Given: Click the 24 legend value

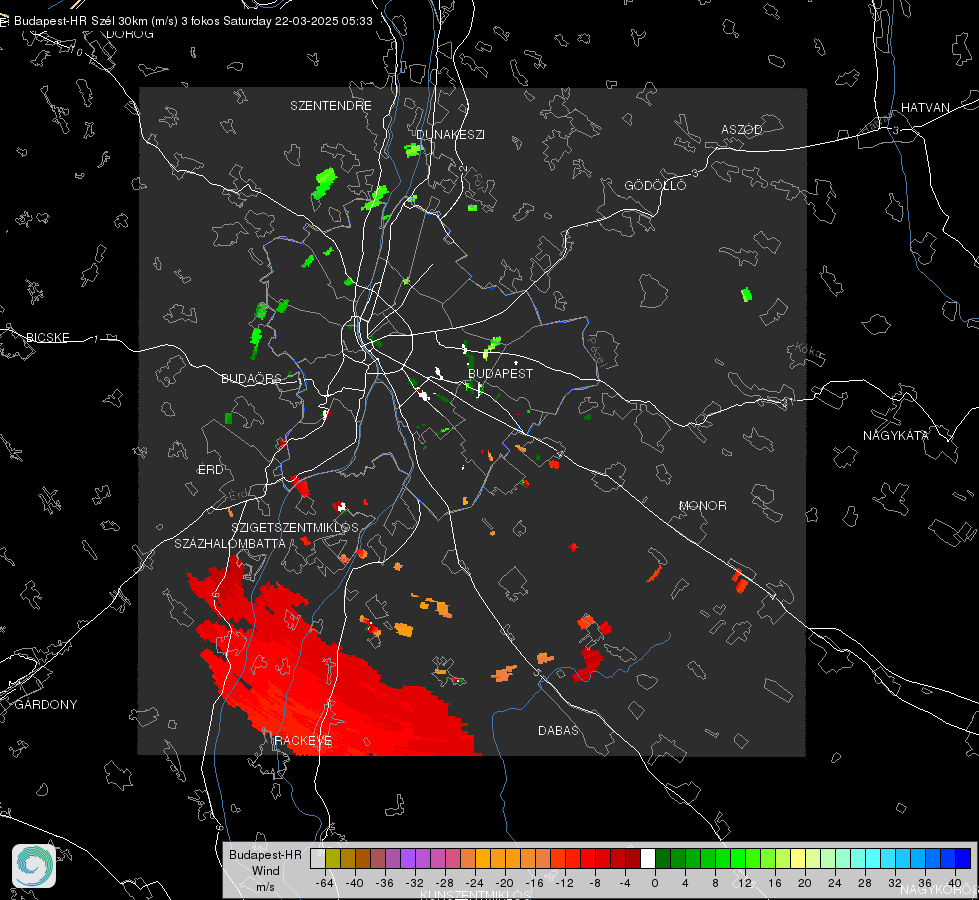Looking at the screenshot, I should [x=835, y=883].
